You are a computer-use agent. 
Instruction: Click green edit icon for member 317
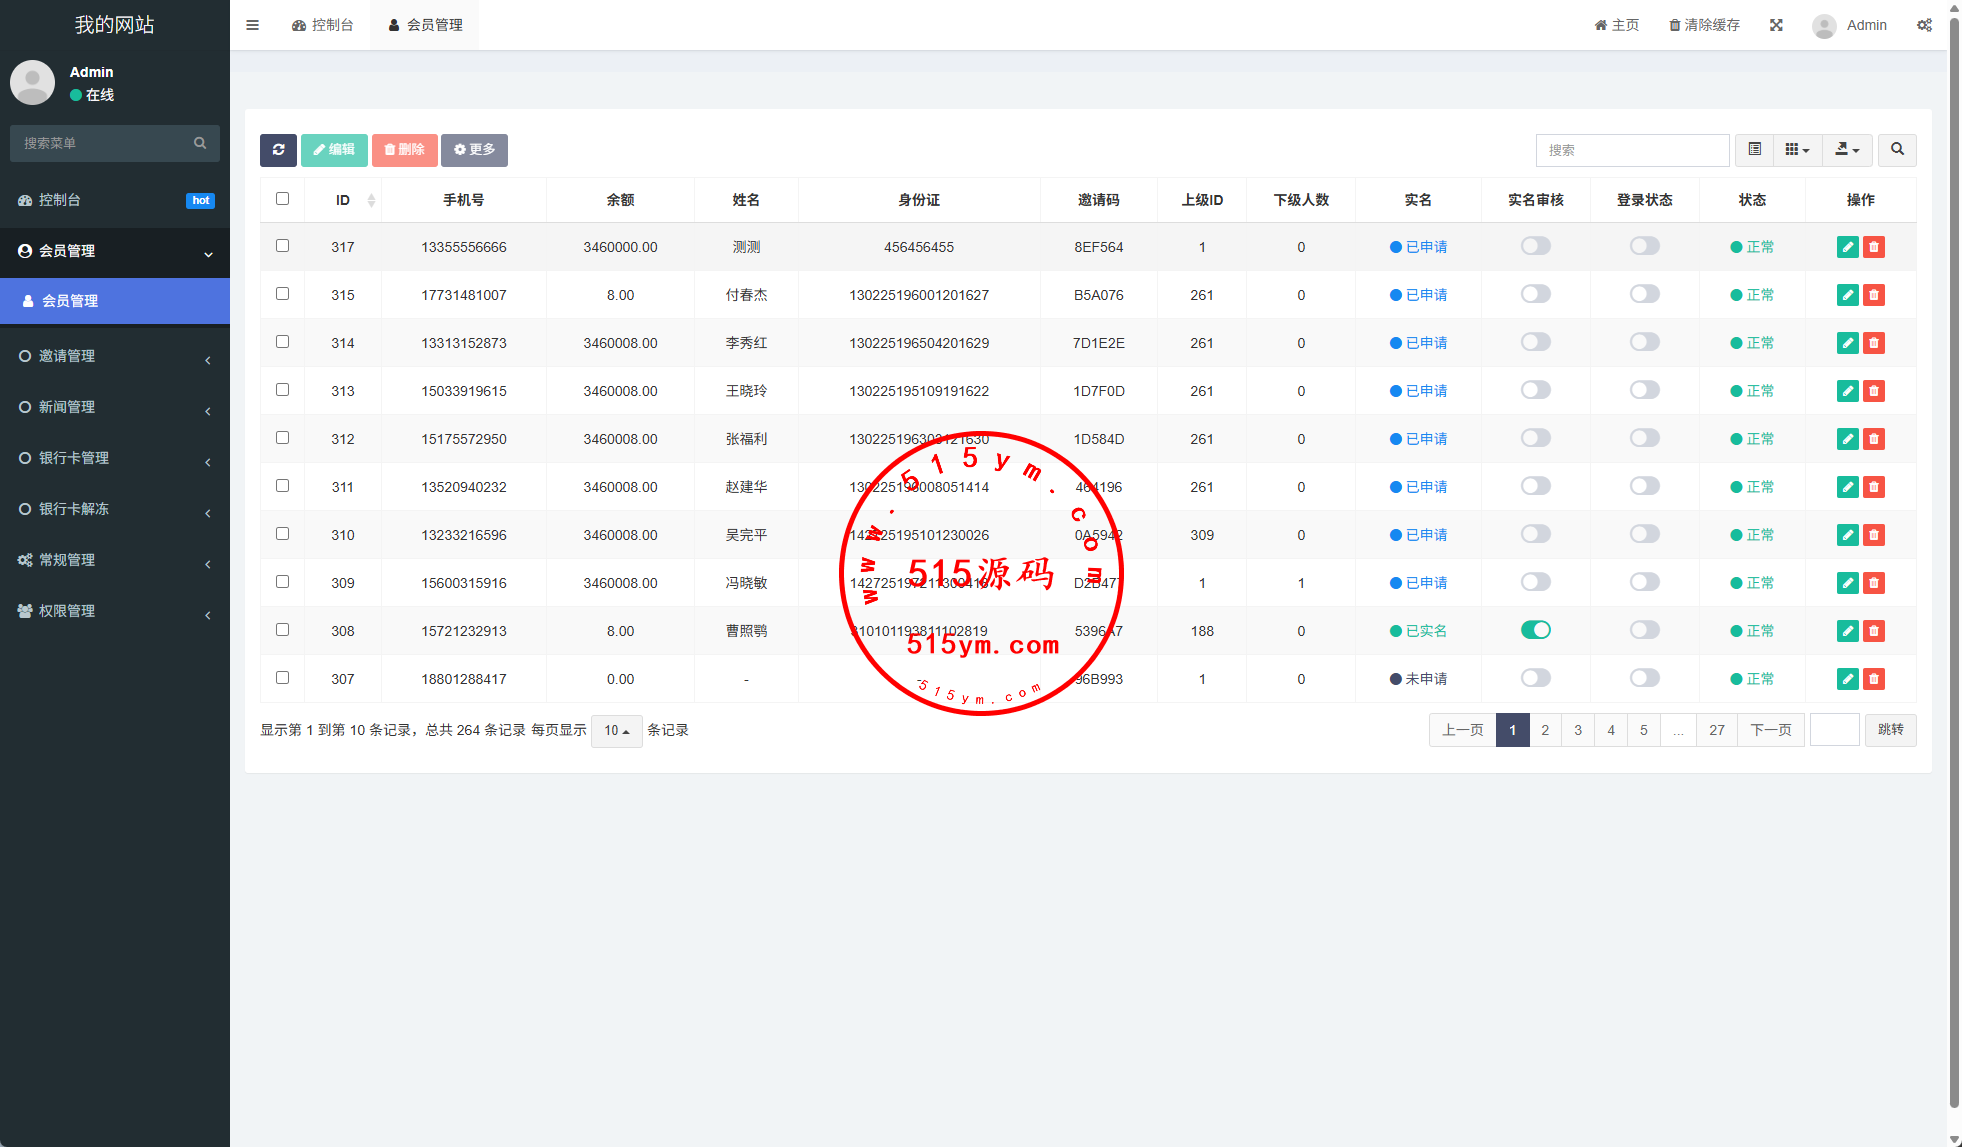[1847, 247]
